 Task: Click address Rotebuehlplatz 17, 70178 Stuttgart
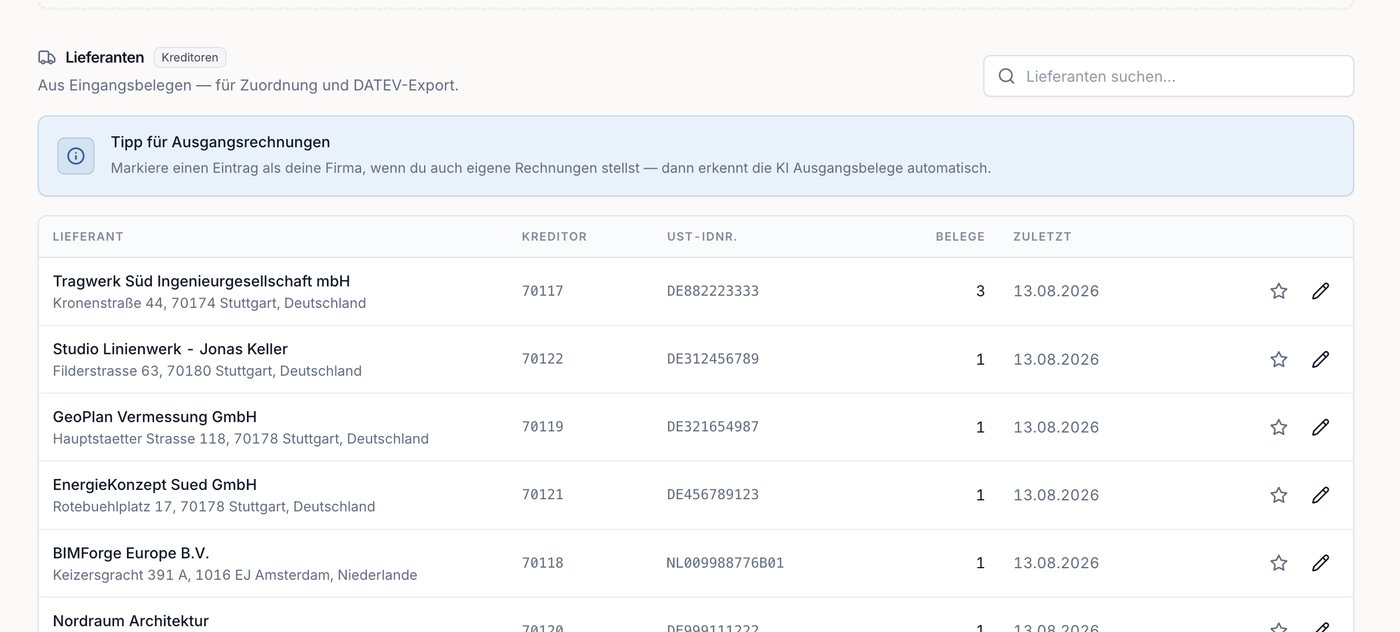click(x=214, y=507)
